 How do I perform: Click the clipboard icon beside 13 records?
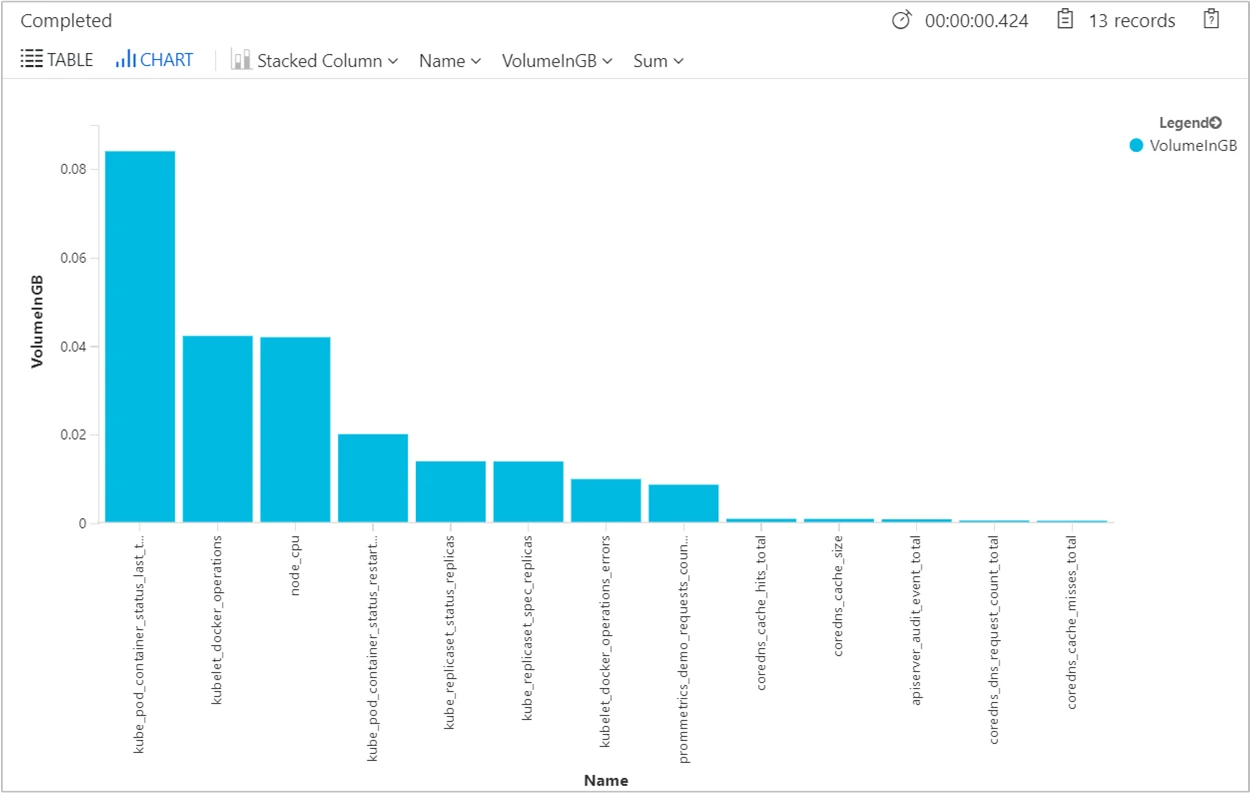(x=1065, y=20)
